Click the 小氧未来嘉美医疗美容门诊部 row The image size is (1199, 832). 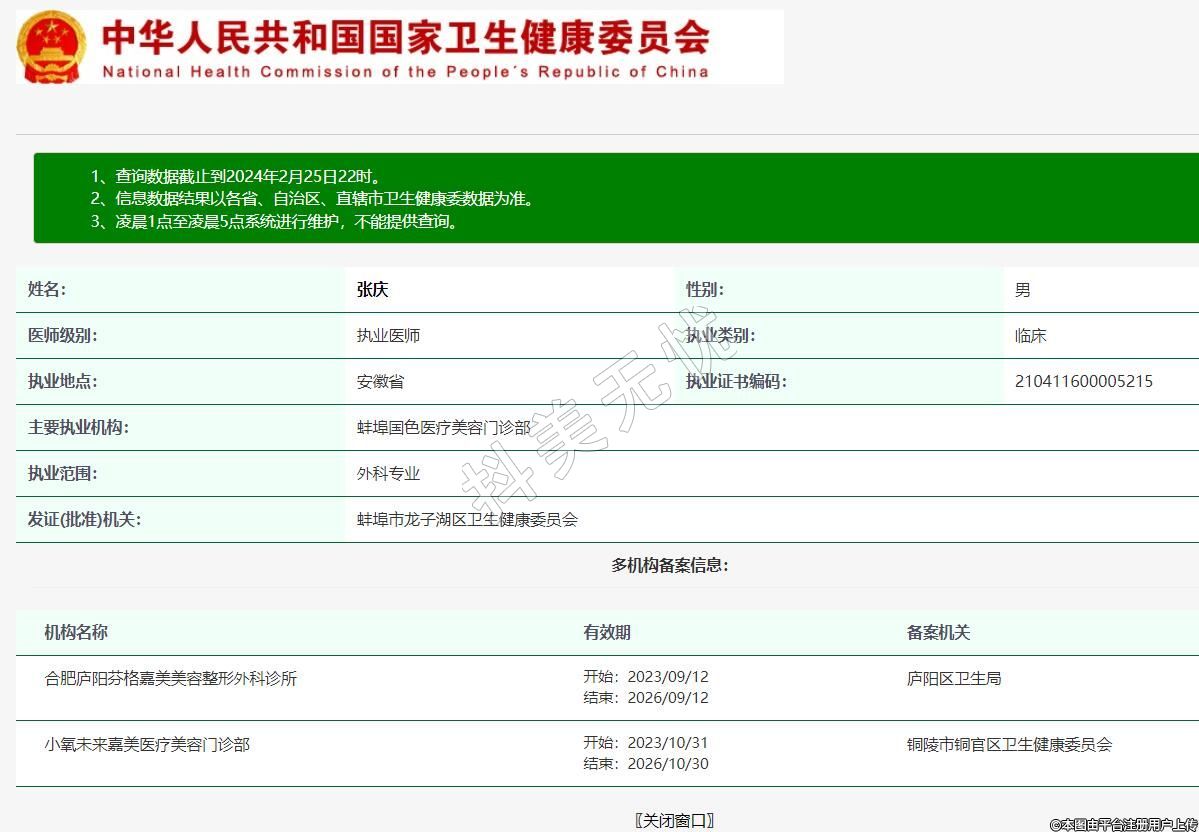(x=147, y=744)
